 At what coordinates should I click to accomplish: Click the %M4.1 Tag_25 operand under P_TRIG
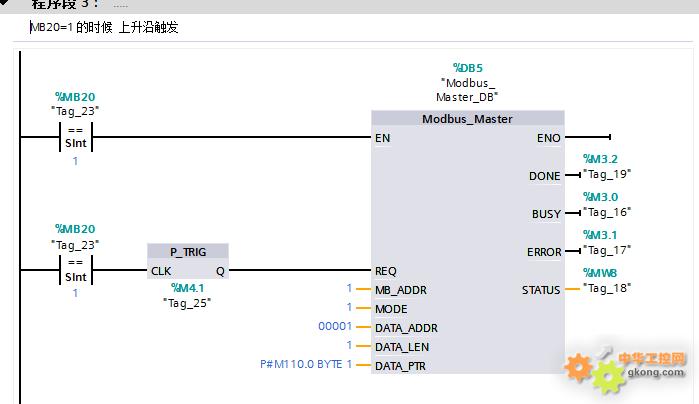187,295
